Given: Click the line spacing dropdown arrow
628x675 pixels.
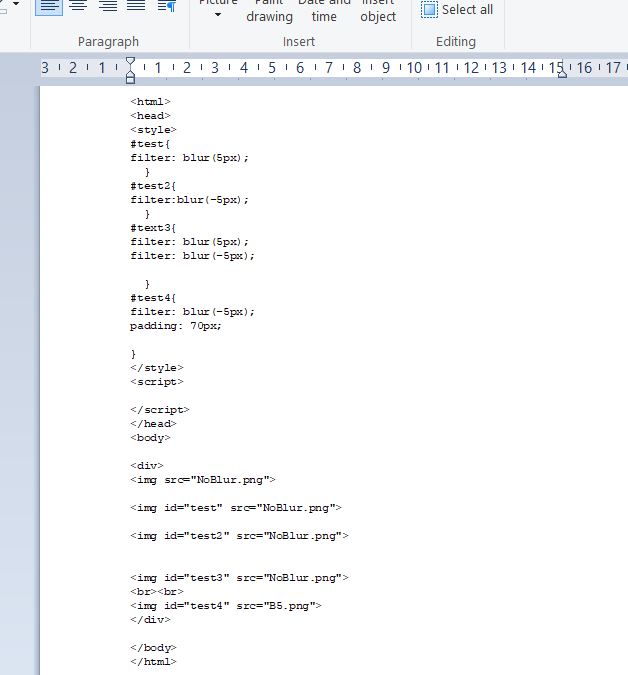Looking at the screenshot, I should (16, 3).
